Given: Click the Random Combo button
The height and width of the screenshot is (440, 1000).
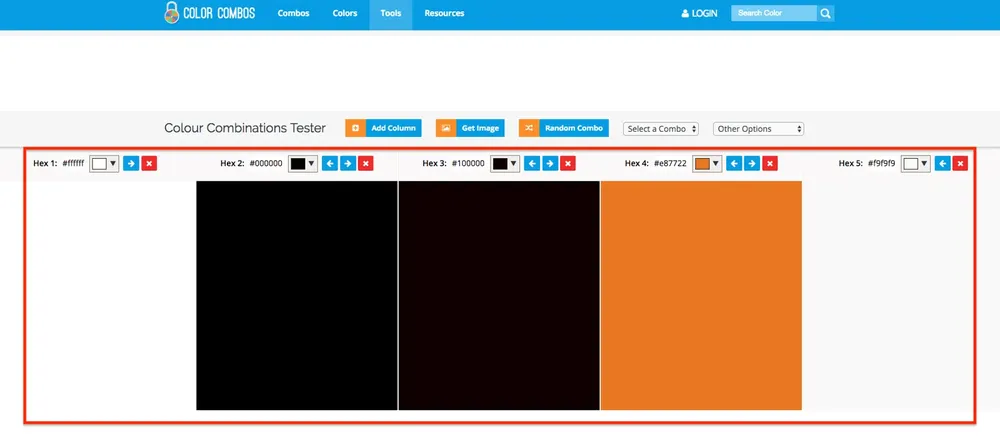Looking at the screenshot, I should (564, 128).
